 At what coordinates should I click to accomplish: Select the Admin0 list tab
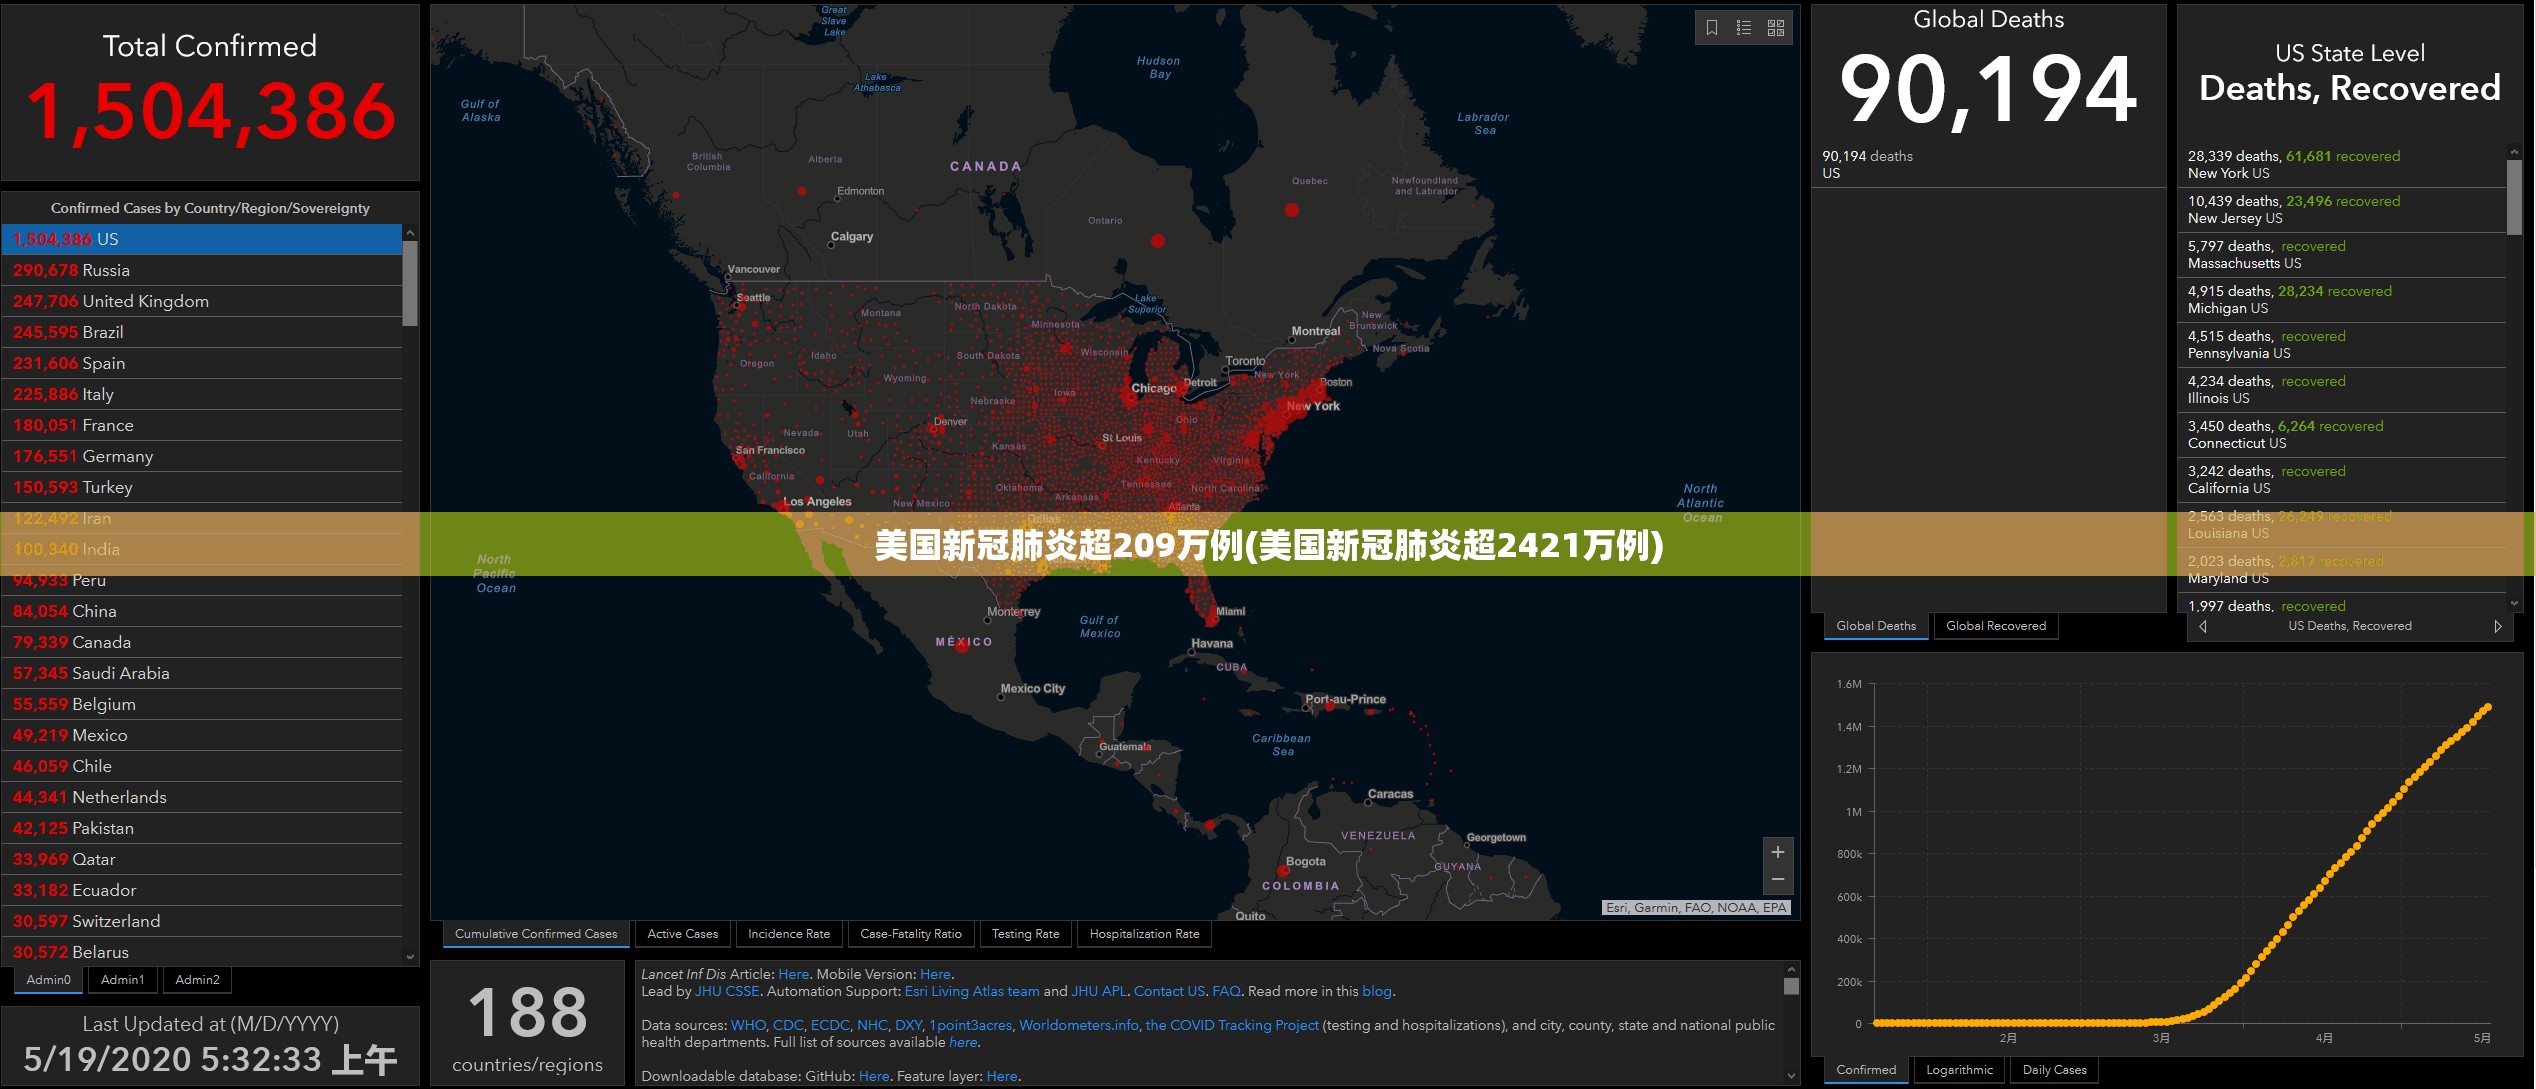[x=49, y=980]
